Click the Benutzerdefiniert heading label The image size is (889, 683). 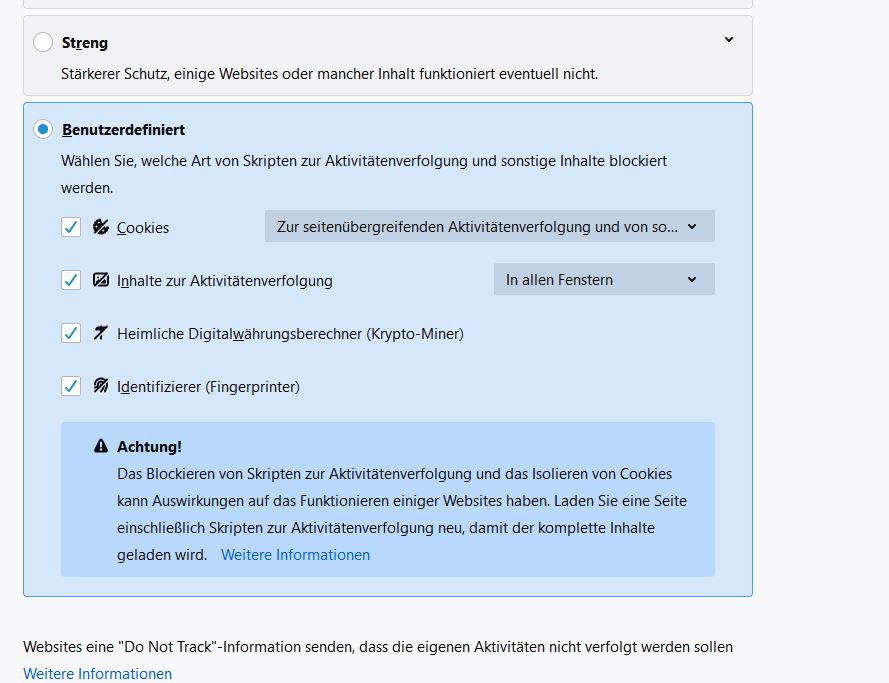pos(123,129)
